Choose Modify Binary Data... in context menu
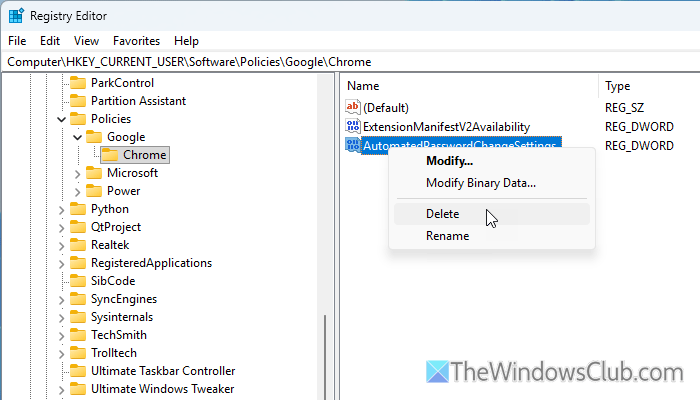 click(x=492, y=183)
